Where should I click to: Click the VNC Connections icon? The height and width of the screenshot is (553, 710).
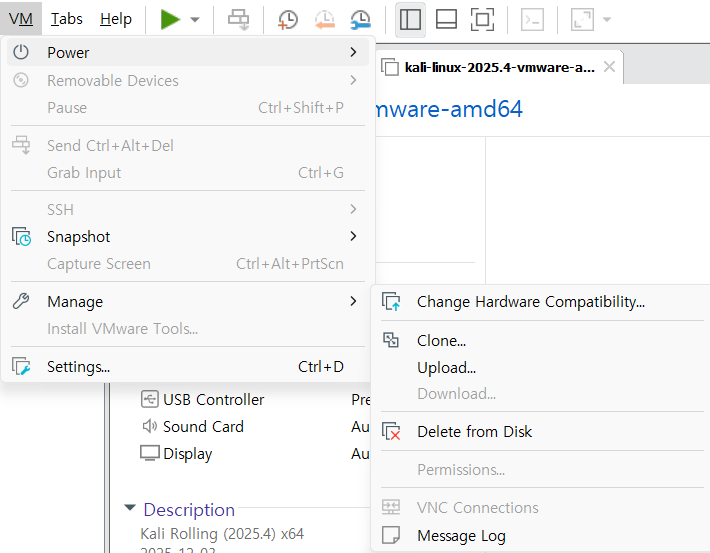click(x=391, y=507)
